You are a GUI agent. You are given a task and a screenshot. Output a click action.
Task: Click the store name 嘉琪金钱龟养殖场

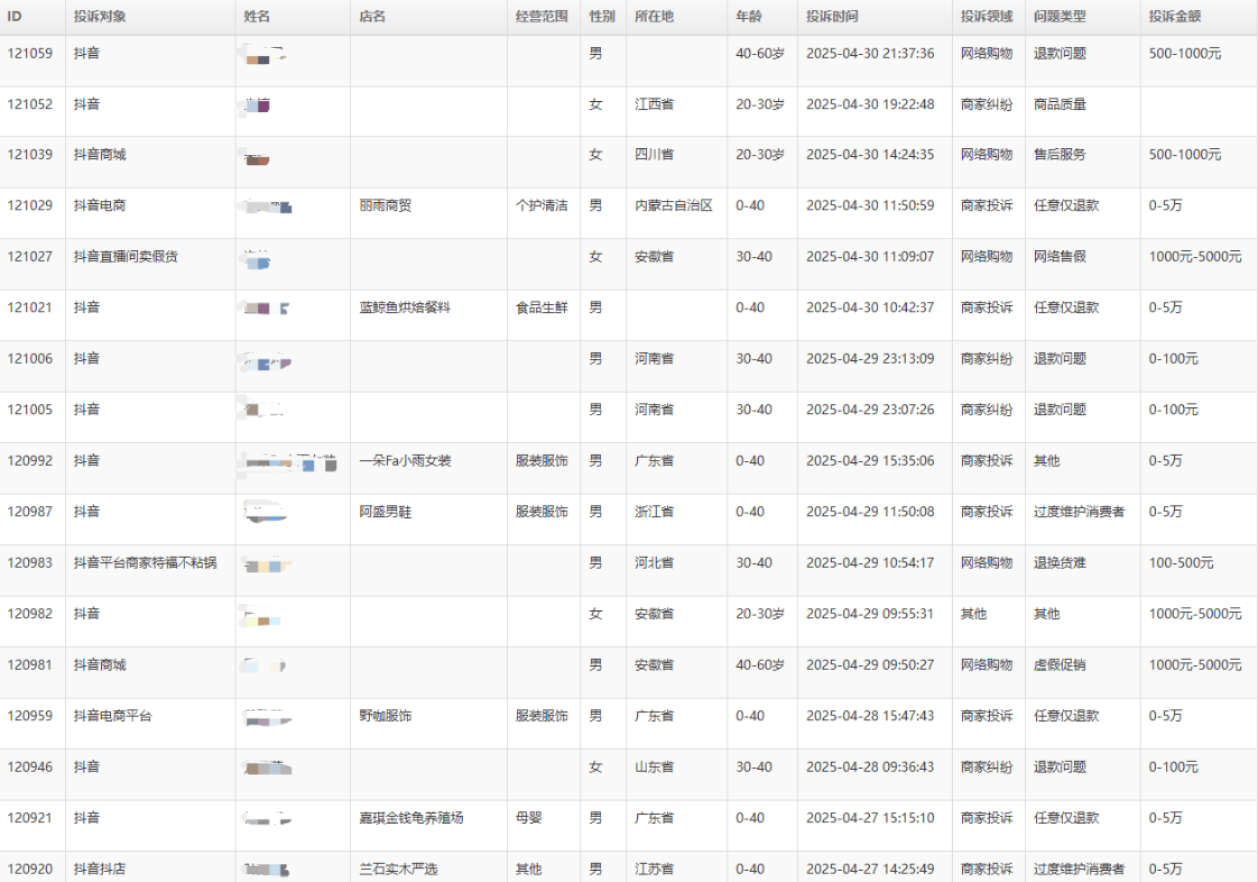point(411,818)
